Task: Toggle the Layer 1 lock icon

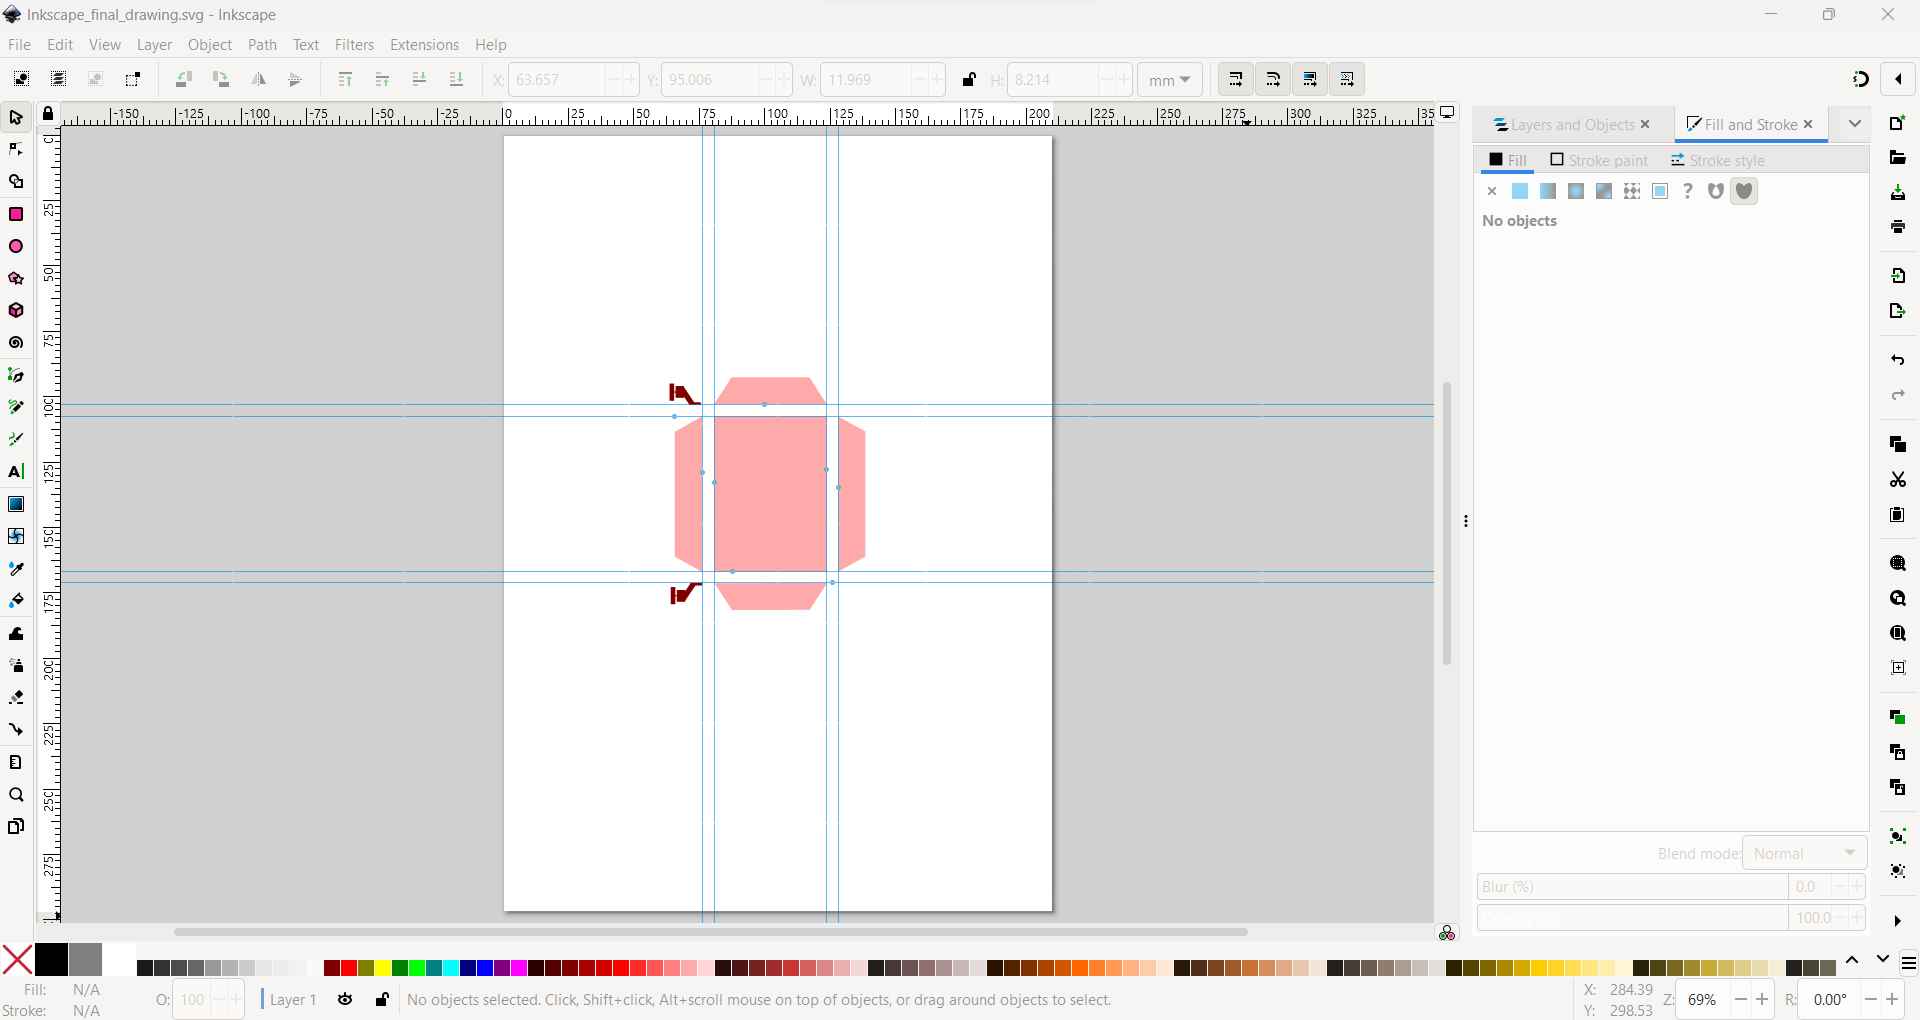Action: pyautogui.click(x=382, y=1000)
